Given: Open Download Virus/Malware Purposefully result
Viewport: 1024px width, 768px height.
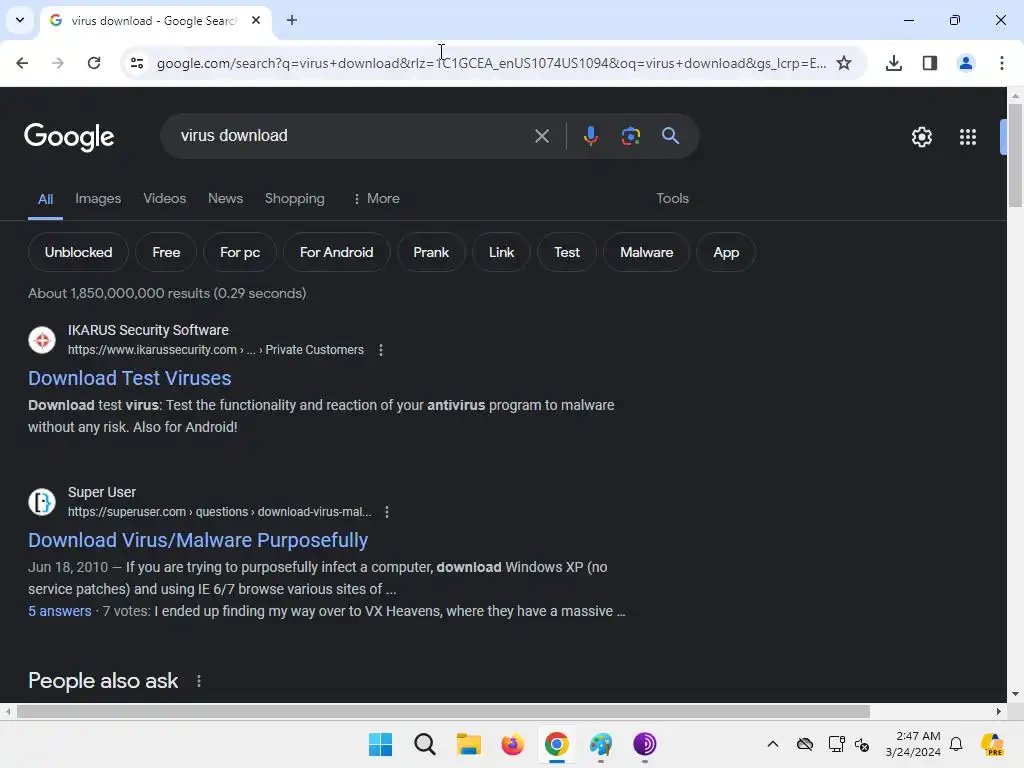Looking at the screenshot, I should coord(198,540).
